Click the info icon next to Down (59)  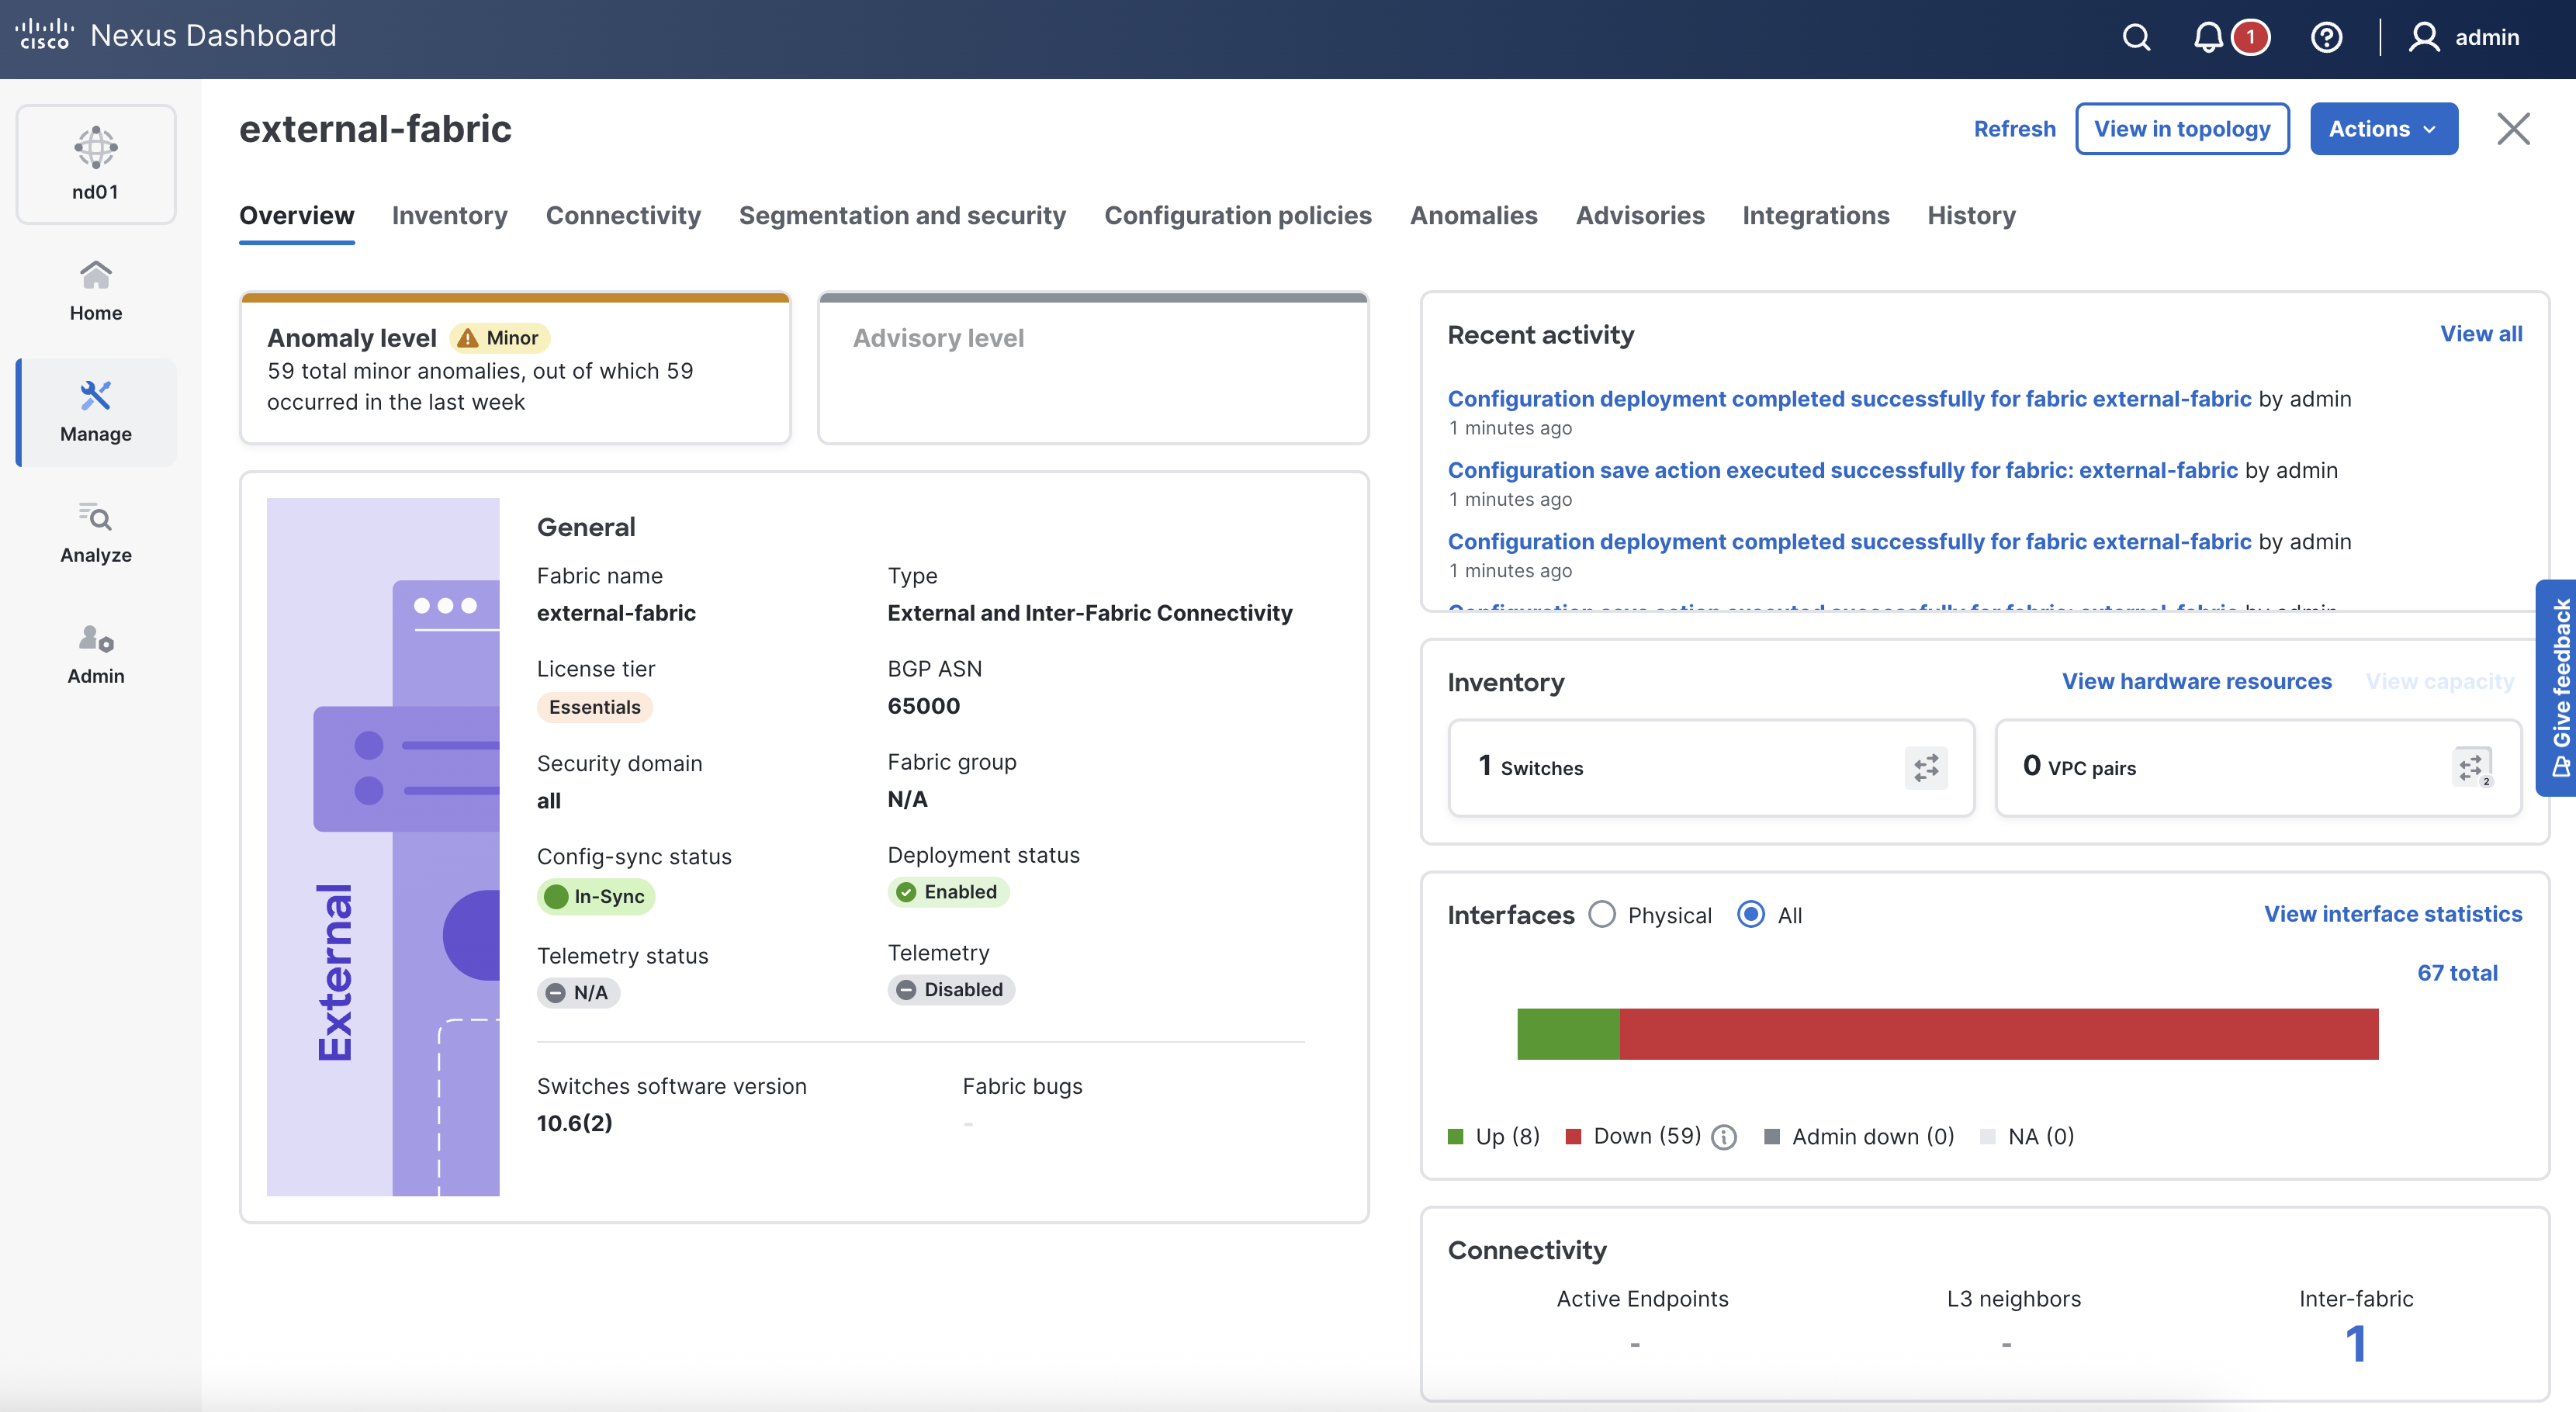pyautogui.click(x=1724, y=1137)
